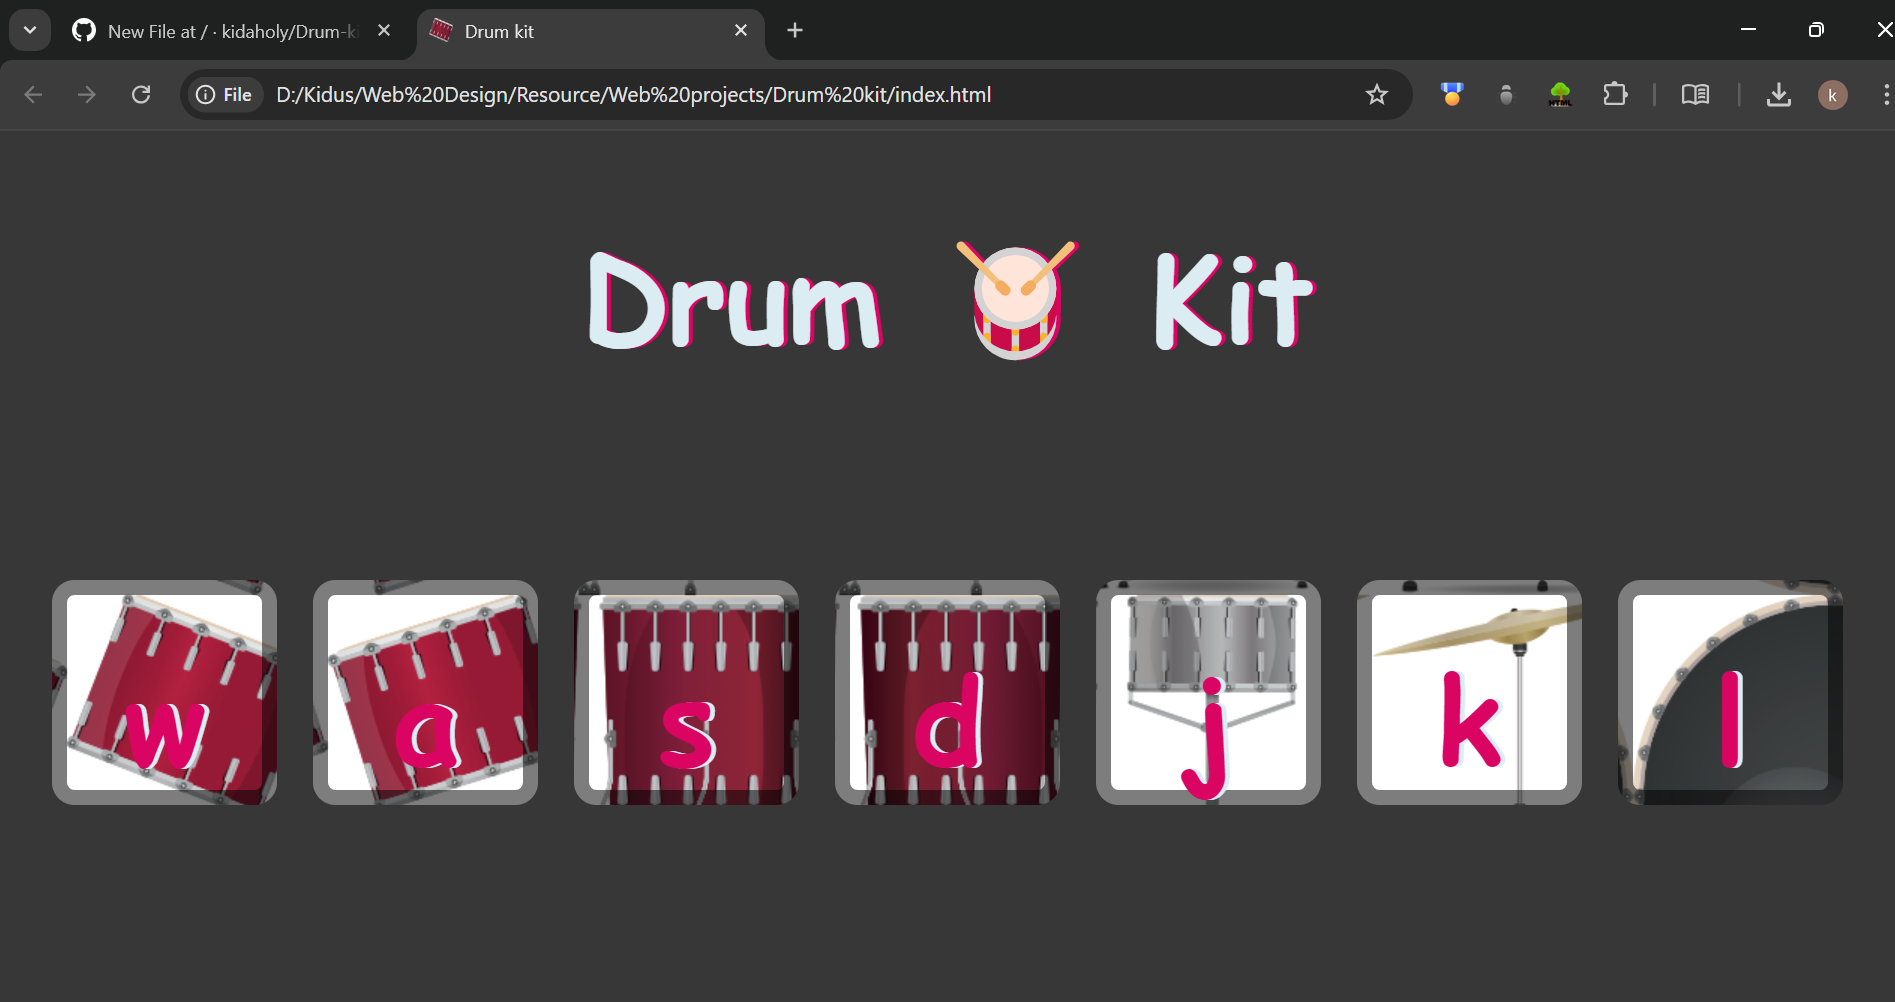This screenshot has height=1002, width=1895.
Task: Kick the 'l' bass drum pad
Action: (1730, 692)
